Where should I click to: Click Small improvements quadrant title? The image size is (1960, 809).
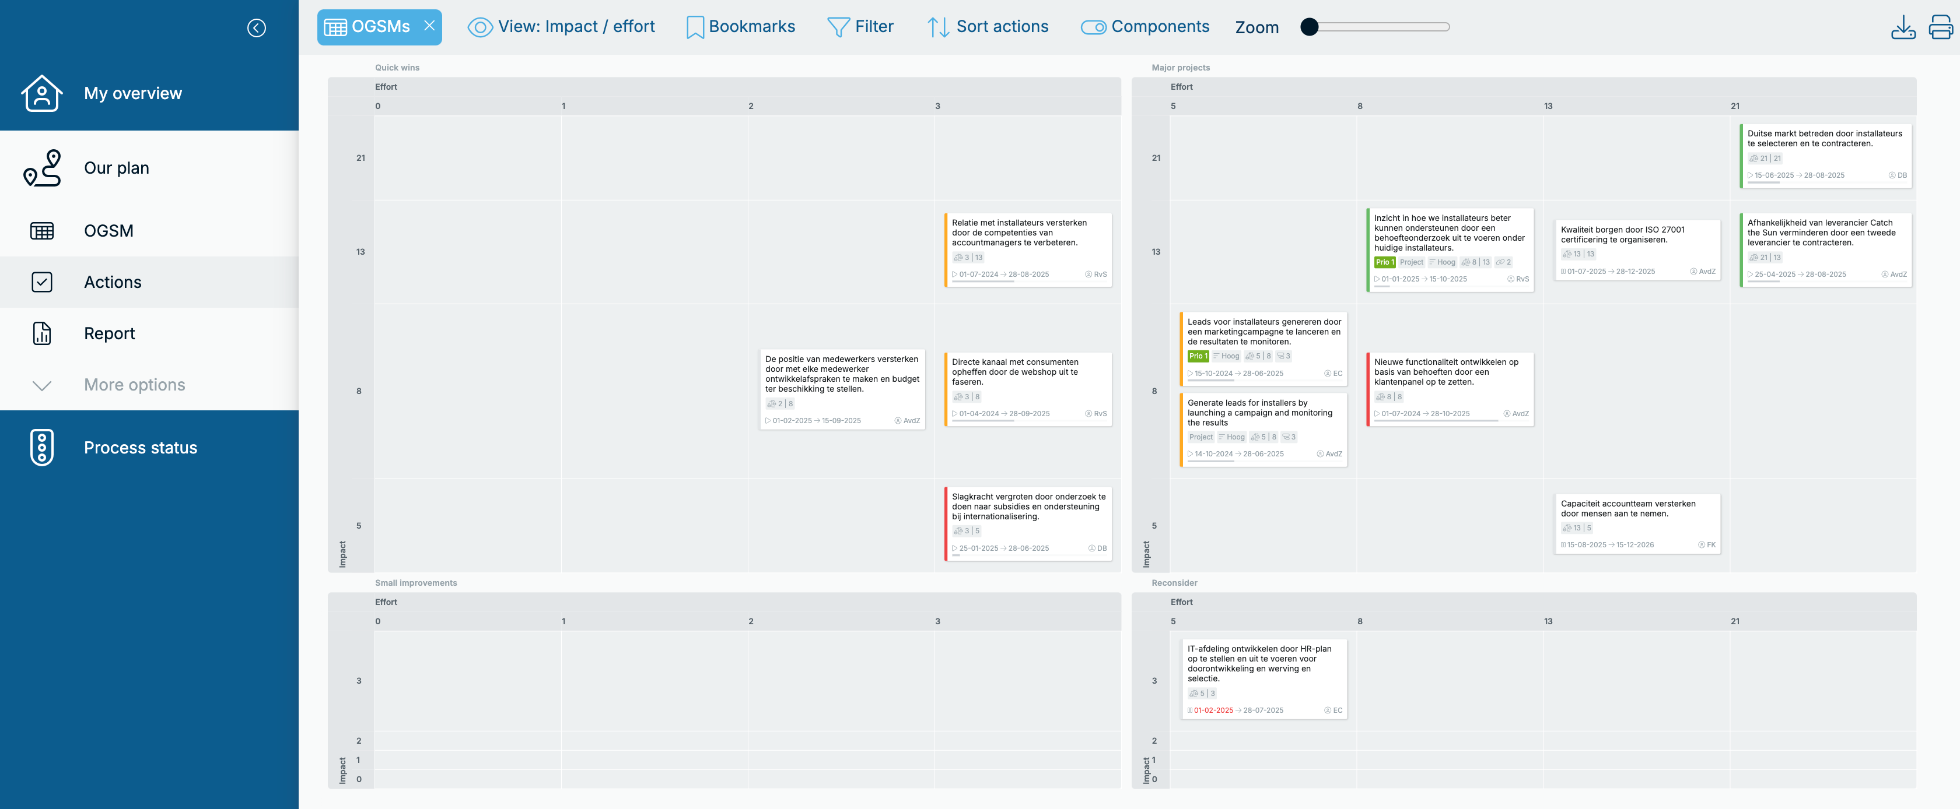(x=416, y=583)
